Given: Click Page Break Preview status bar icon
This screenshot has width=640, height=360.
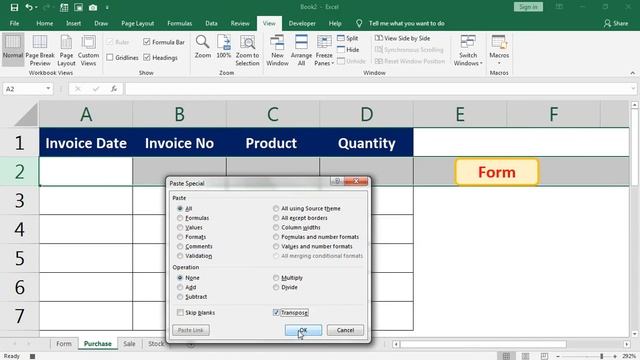Looking at the screenshot, I should coord(544,356).
